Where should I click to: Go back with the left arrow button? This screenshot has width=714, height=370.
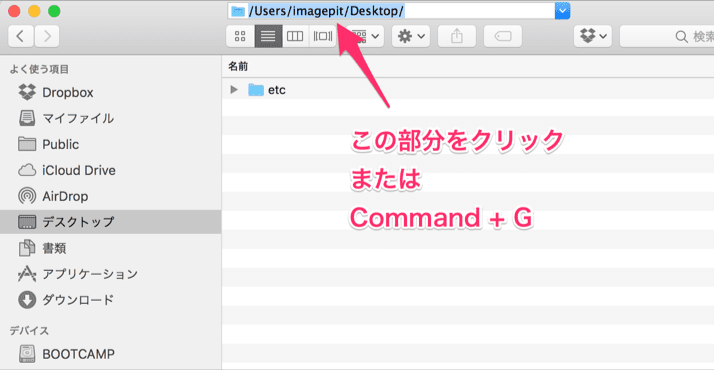click(20, 36)
